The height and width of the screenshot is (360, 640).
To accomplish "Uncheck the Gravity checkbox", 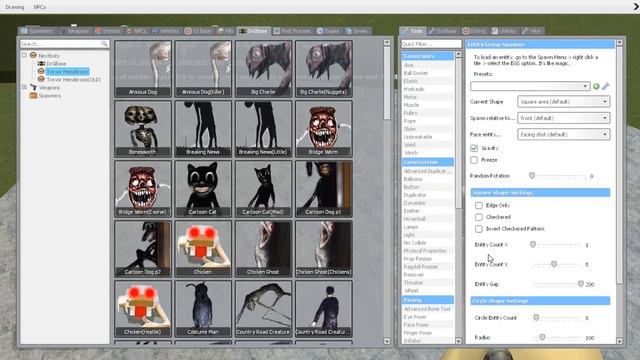I will (474, 148).
